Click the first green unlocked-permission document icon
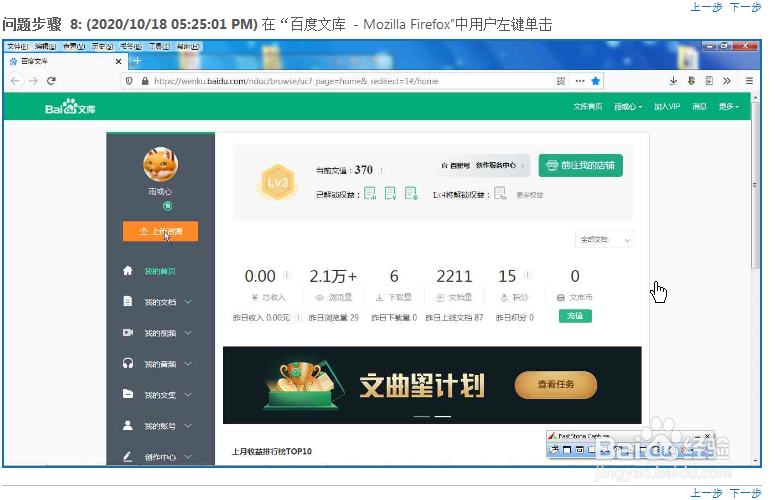This screenshot has height=500, width=775. [x=370, y=193]
